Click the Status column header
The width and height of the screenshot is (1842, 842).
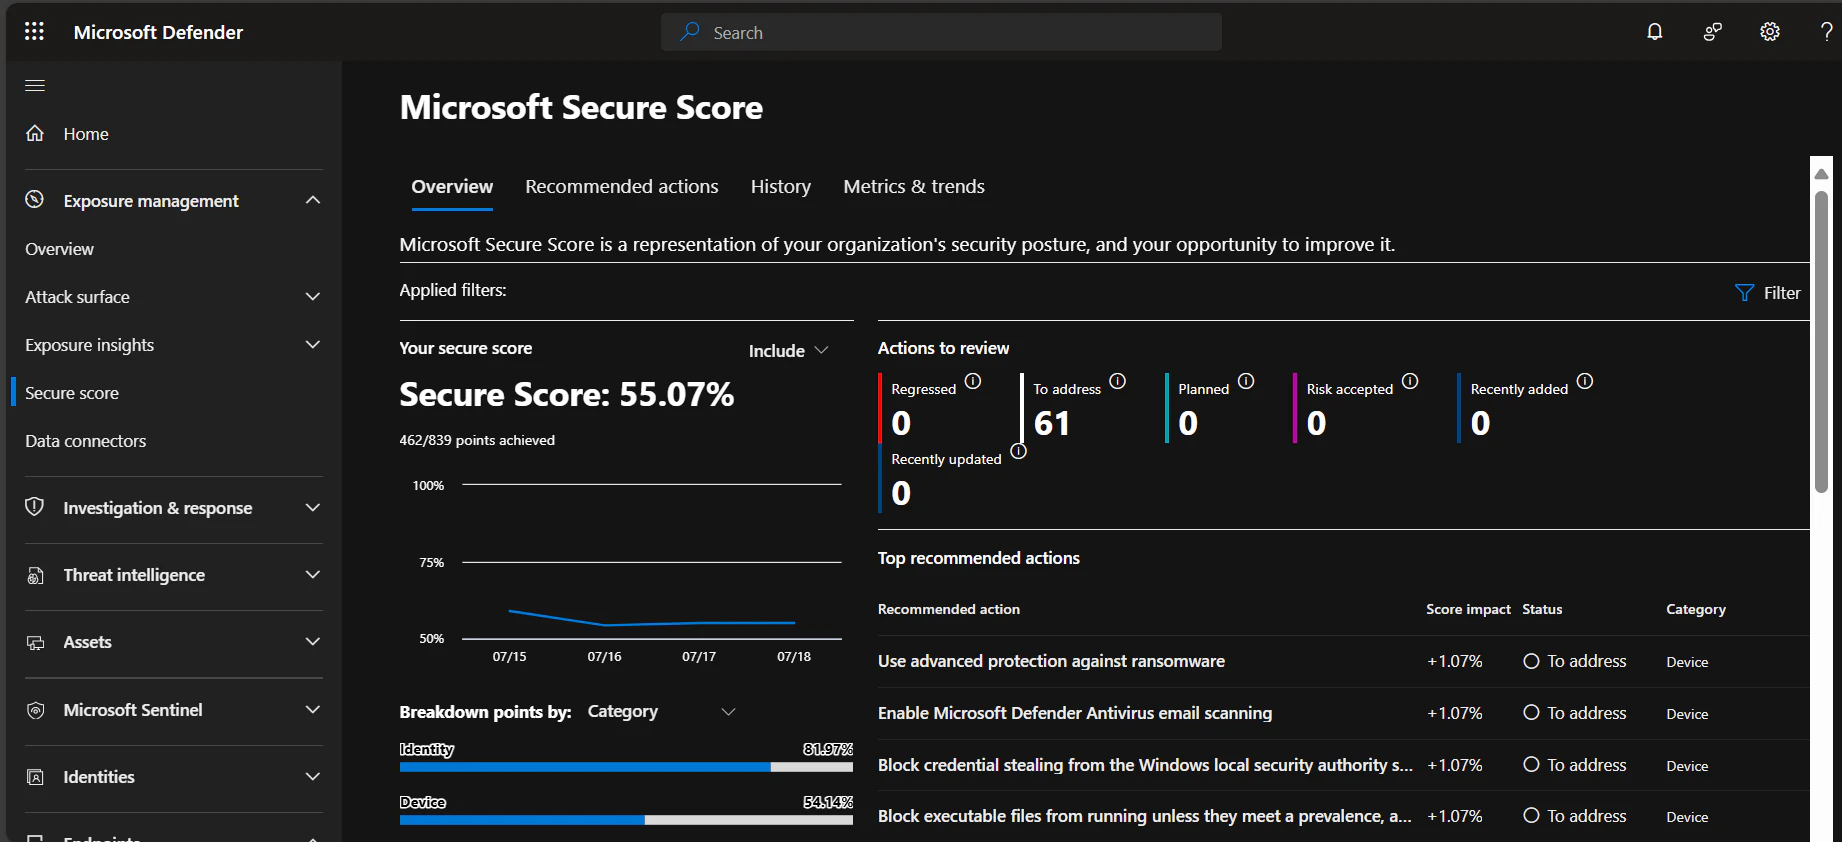(x=1542, y=609)
